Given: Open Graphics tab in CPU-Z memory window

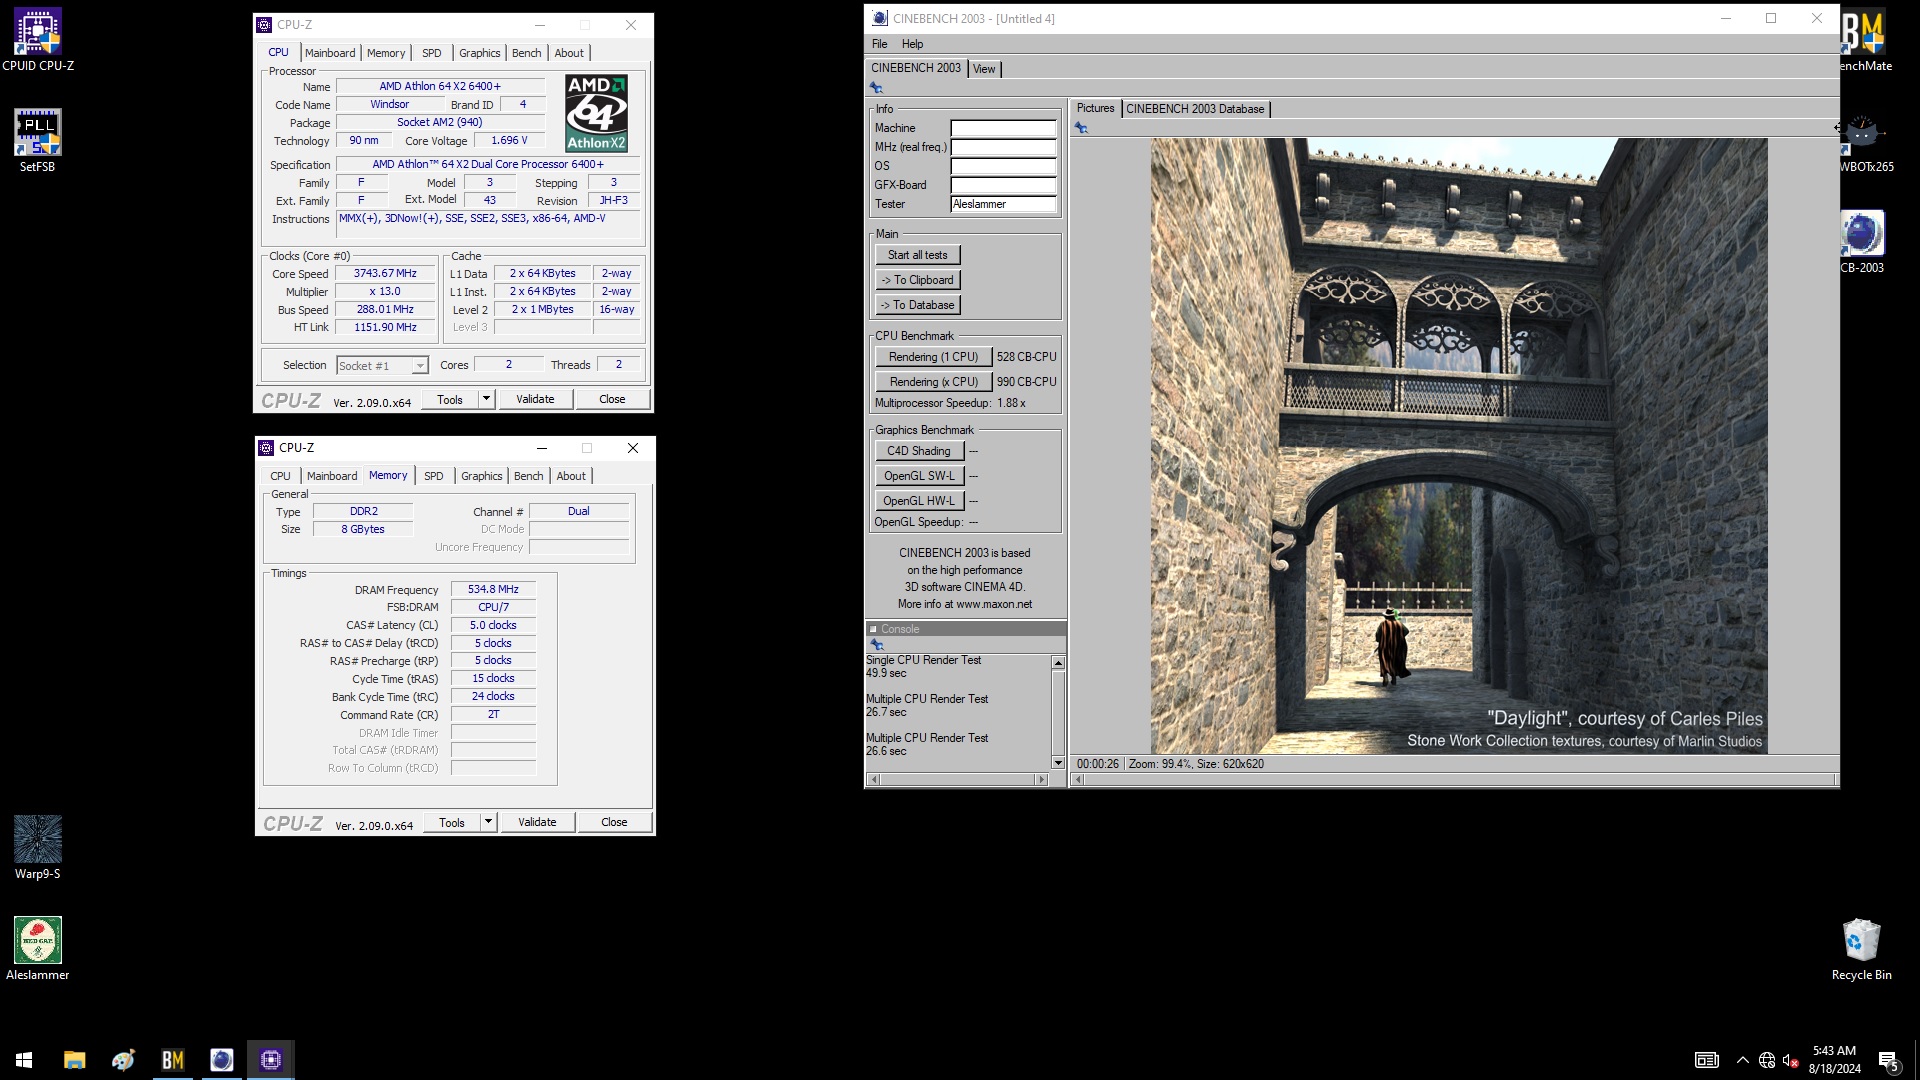Looking at the screenshot, I should click(x=482, y=476).
